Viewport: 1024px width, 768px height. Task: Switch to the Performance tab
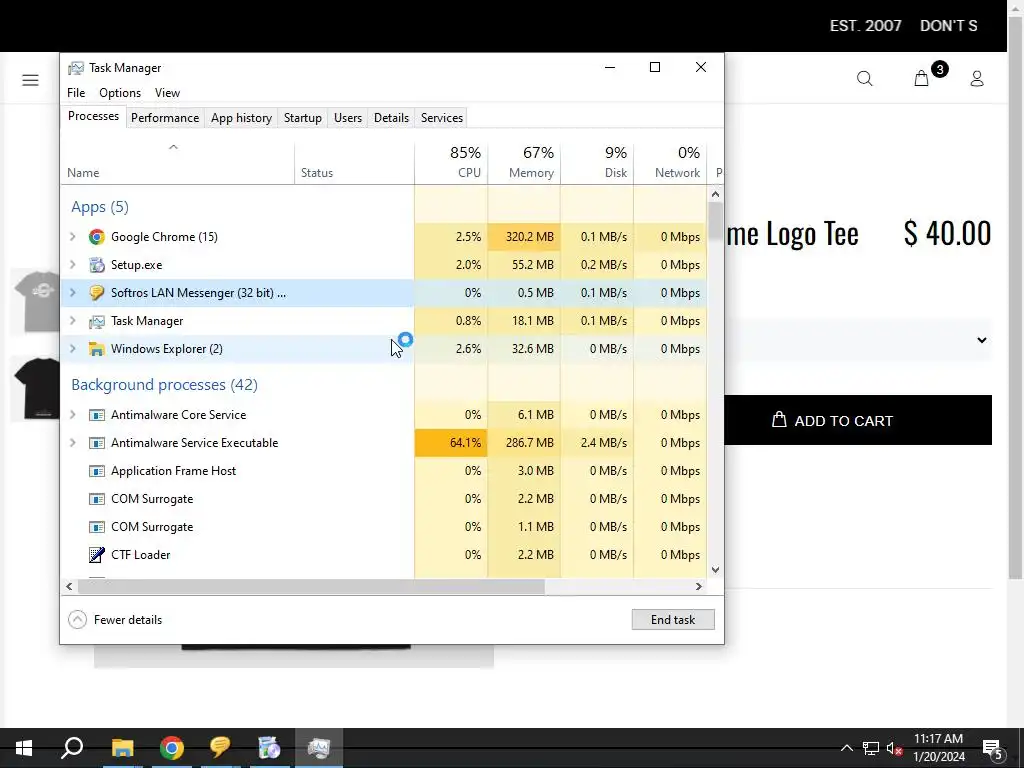coord(165,118)
